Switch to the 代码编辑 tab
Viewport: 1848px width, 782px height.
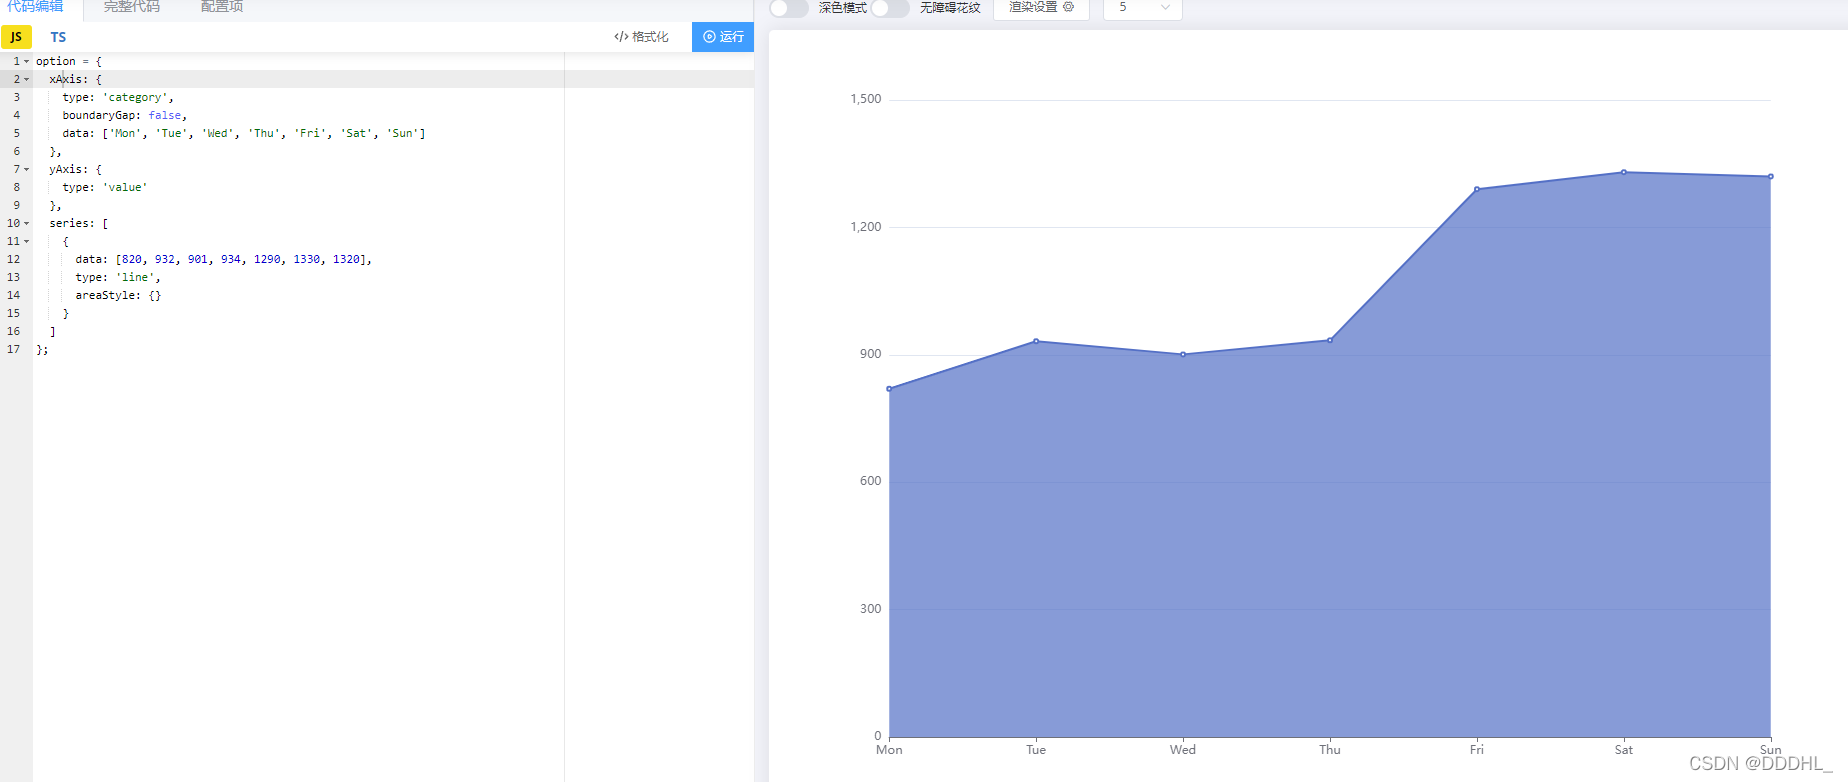35,6
